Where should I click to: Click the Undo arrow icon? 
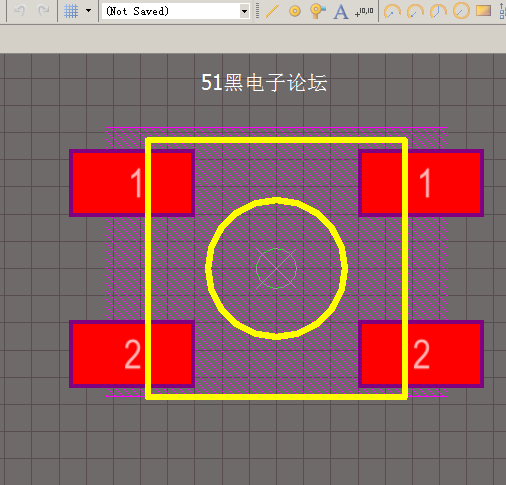click(x=20, y=11)
